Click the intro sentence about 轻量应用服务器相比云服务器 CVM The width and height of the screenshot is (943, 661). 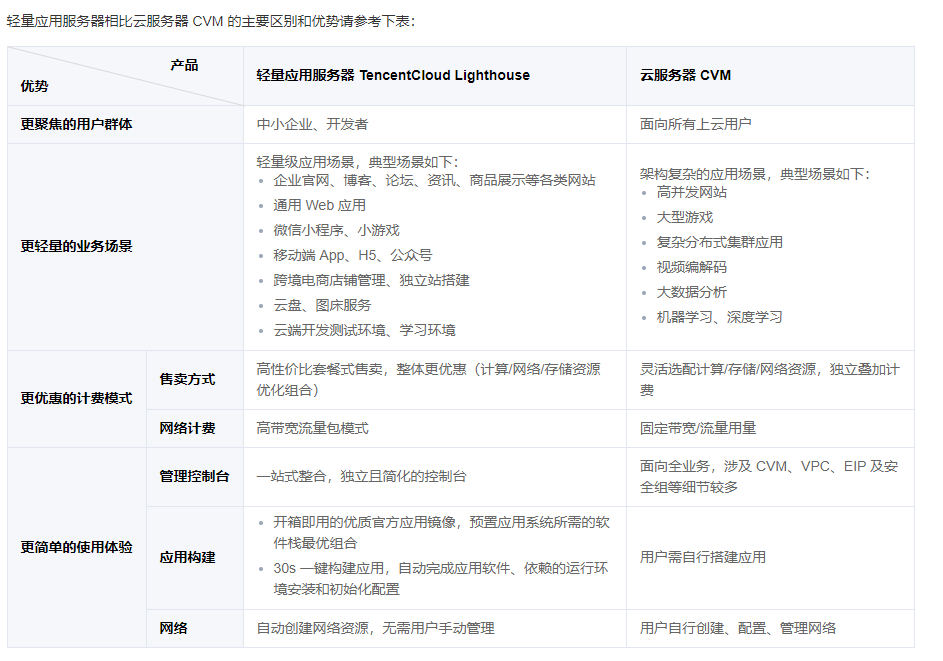(210, 21)
